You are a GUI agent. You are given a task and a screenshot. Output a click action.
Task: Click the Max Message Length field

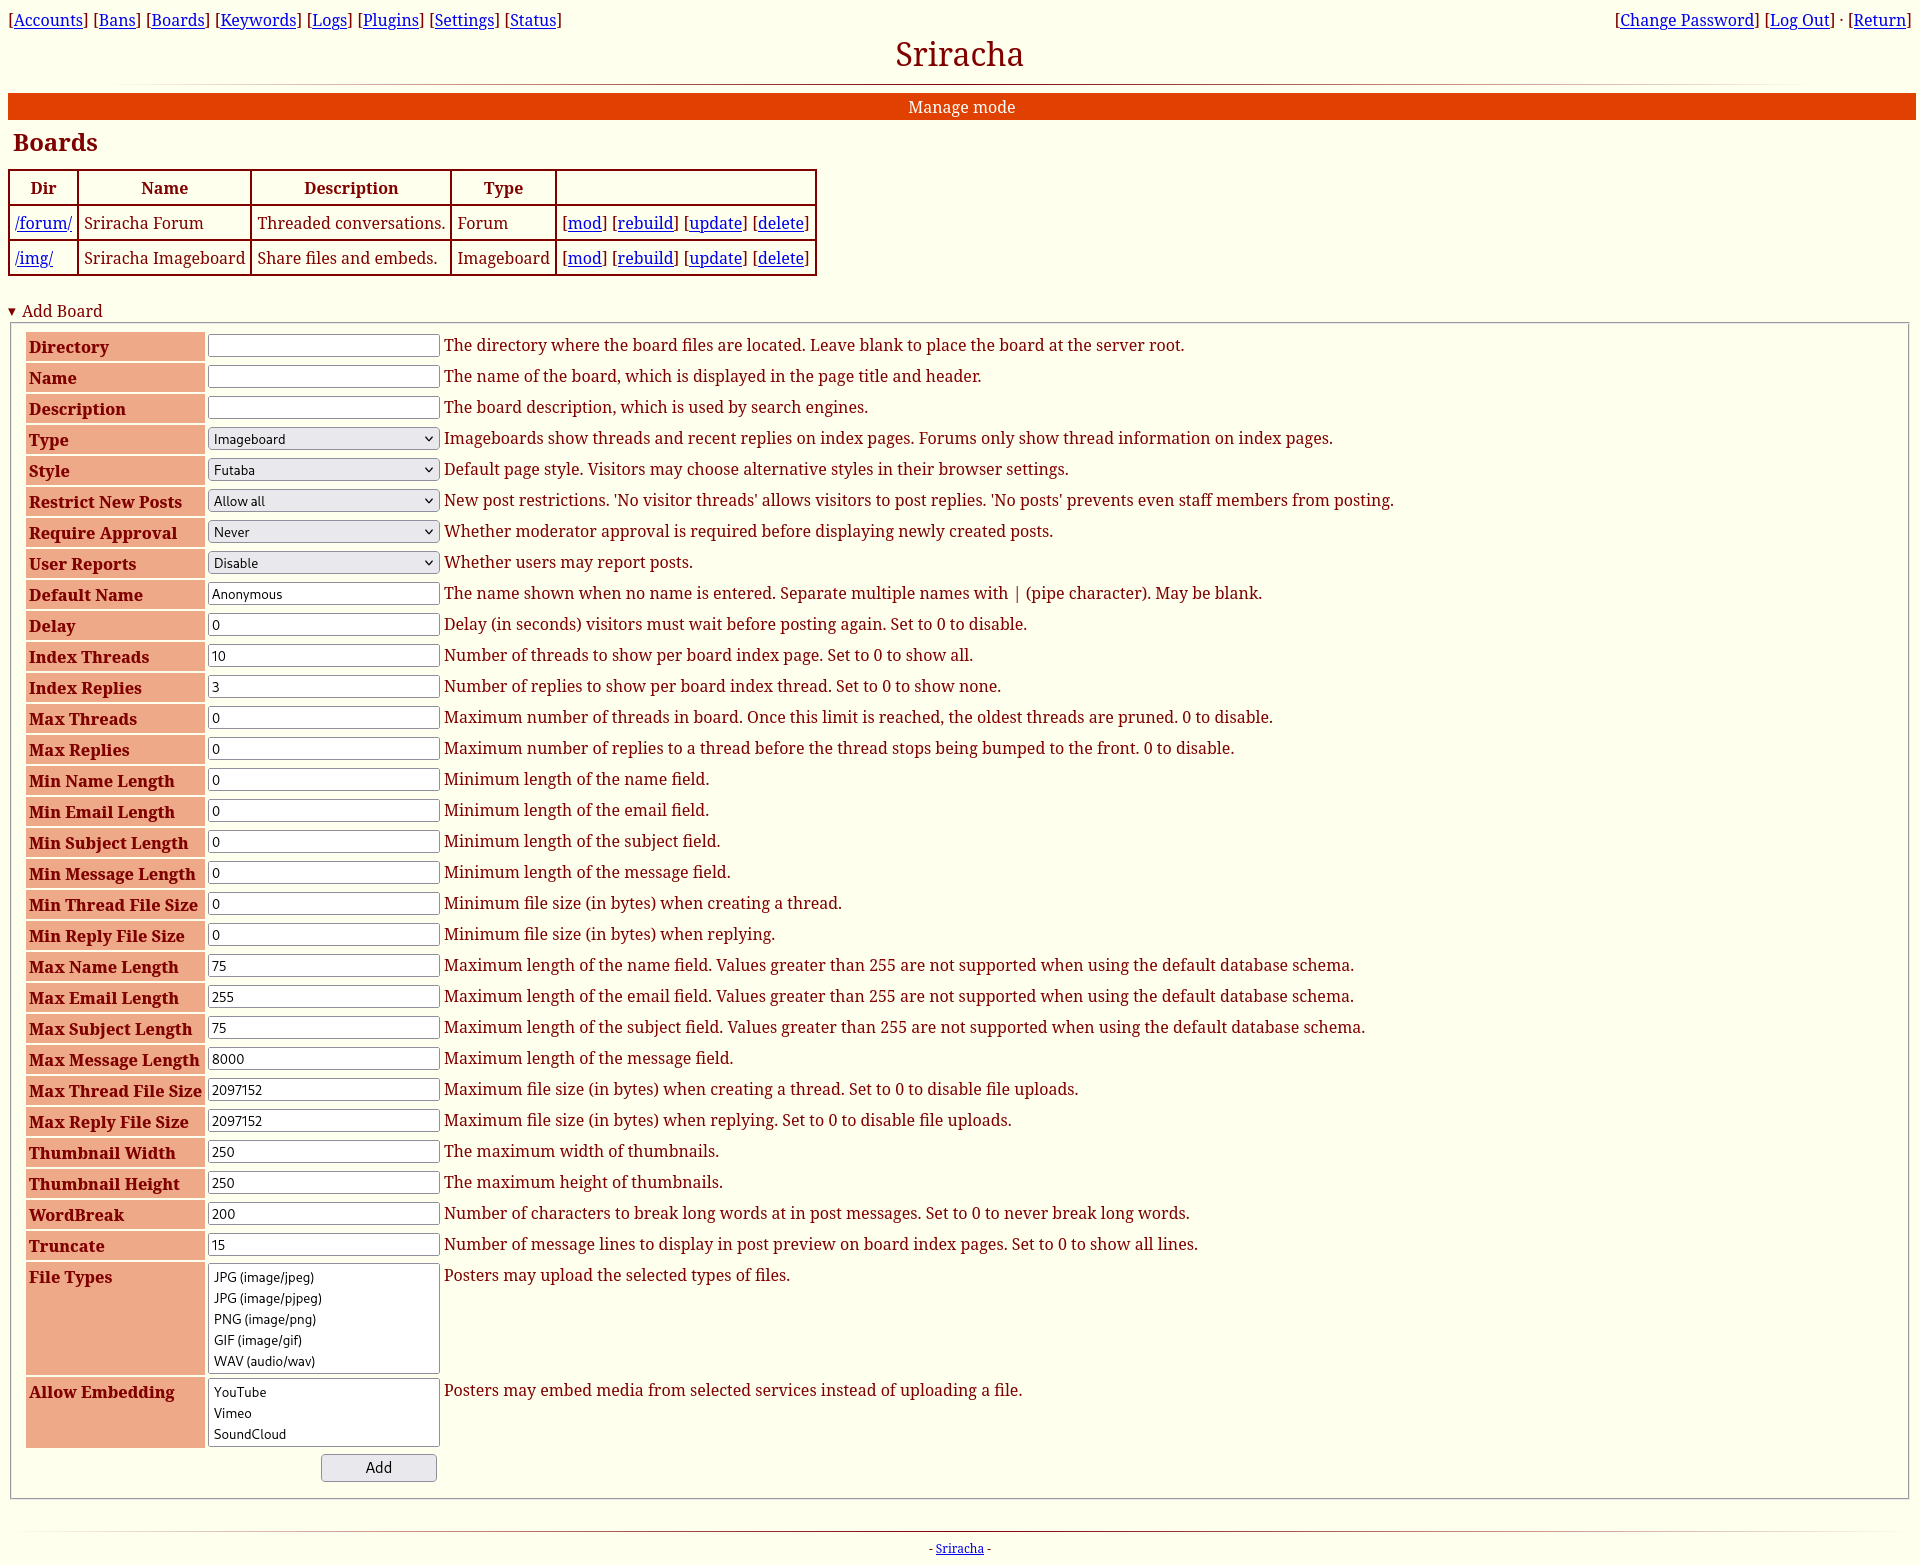pyautogui.click(x=324, y=1059)
